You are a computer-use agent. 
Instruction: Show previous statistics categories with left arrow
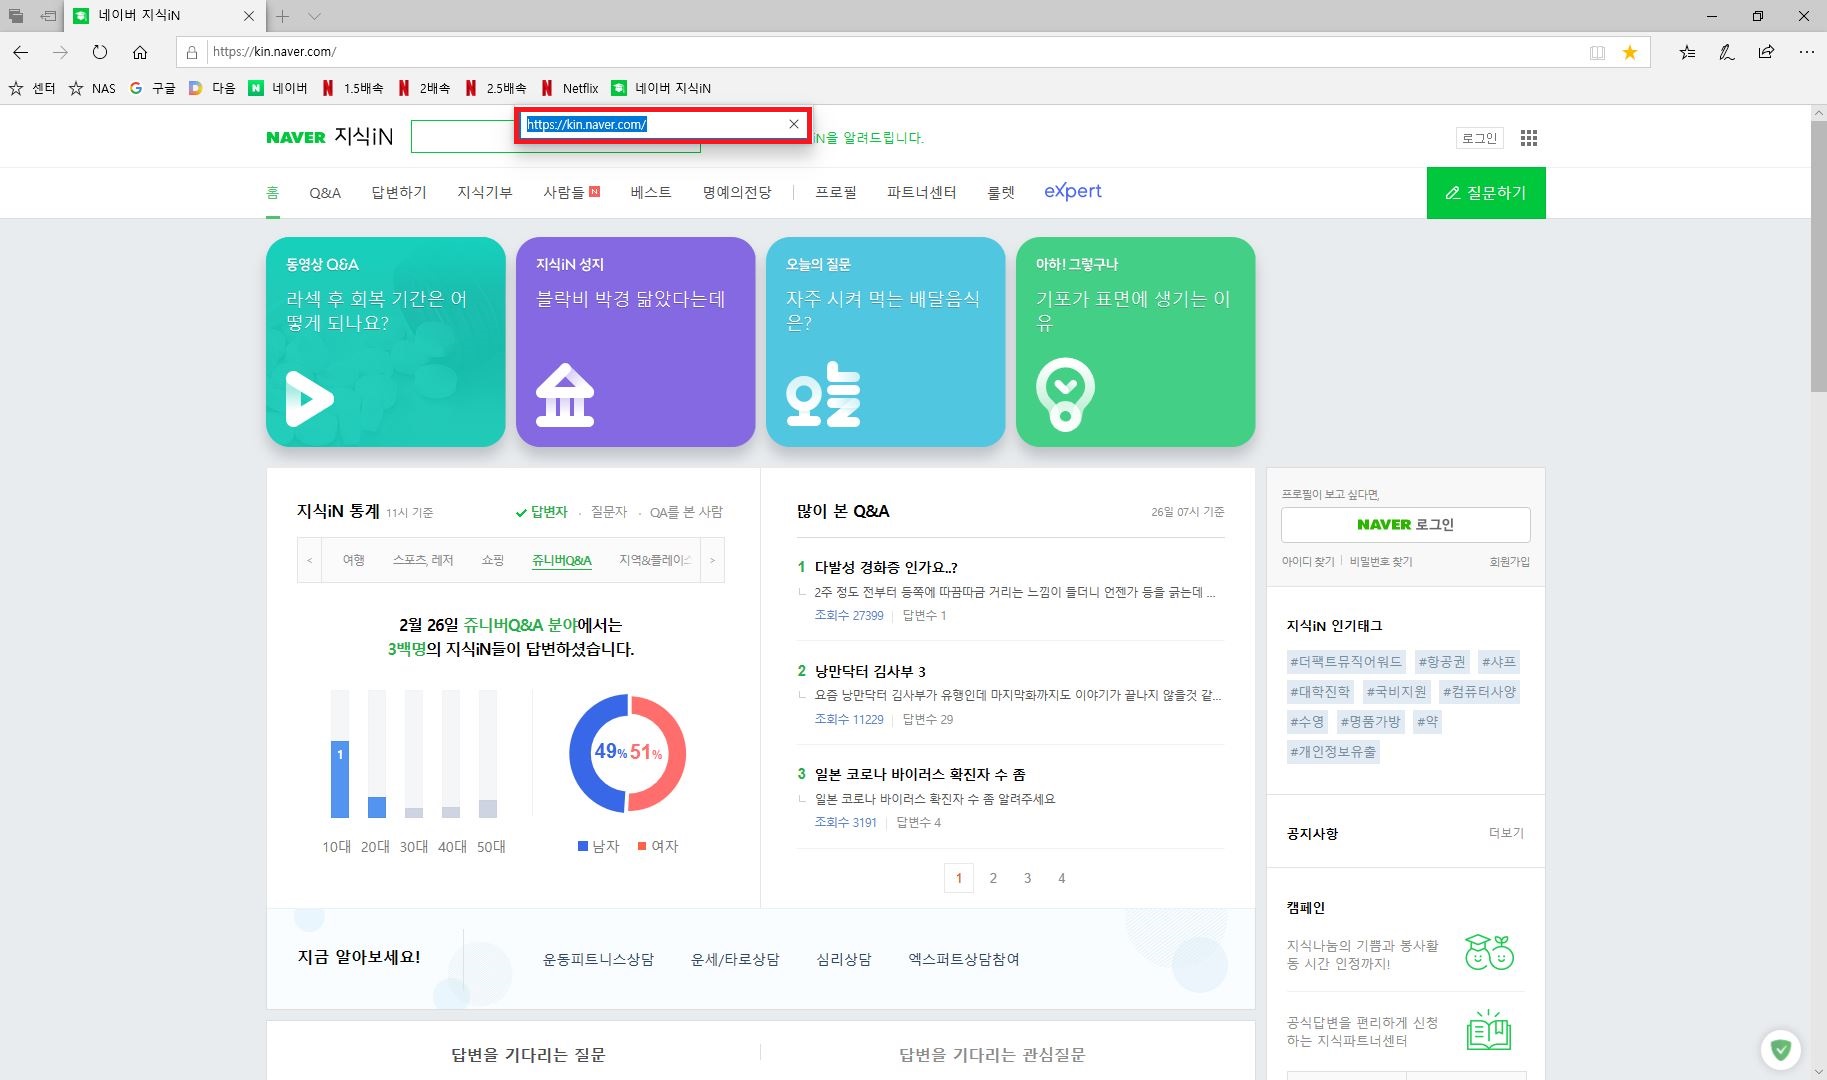click(x=310, y=560)
